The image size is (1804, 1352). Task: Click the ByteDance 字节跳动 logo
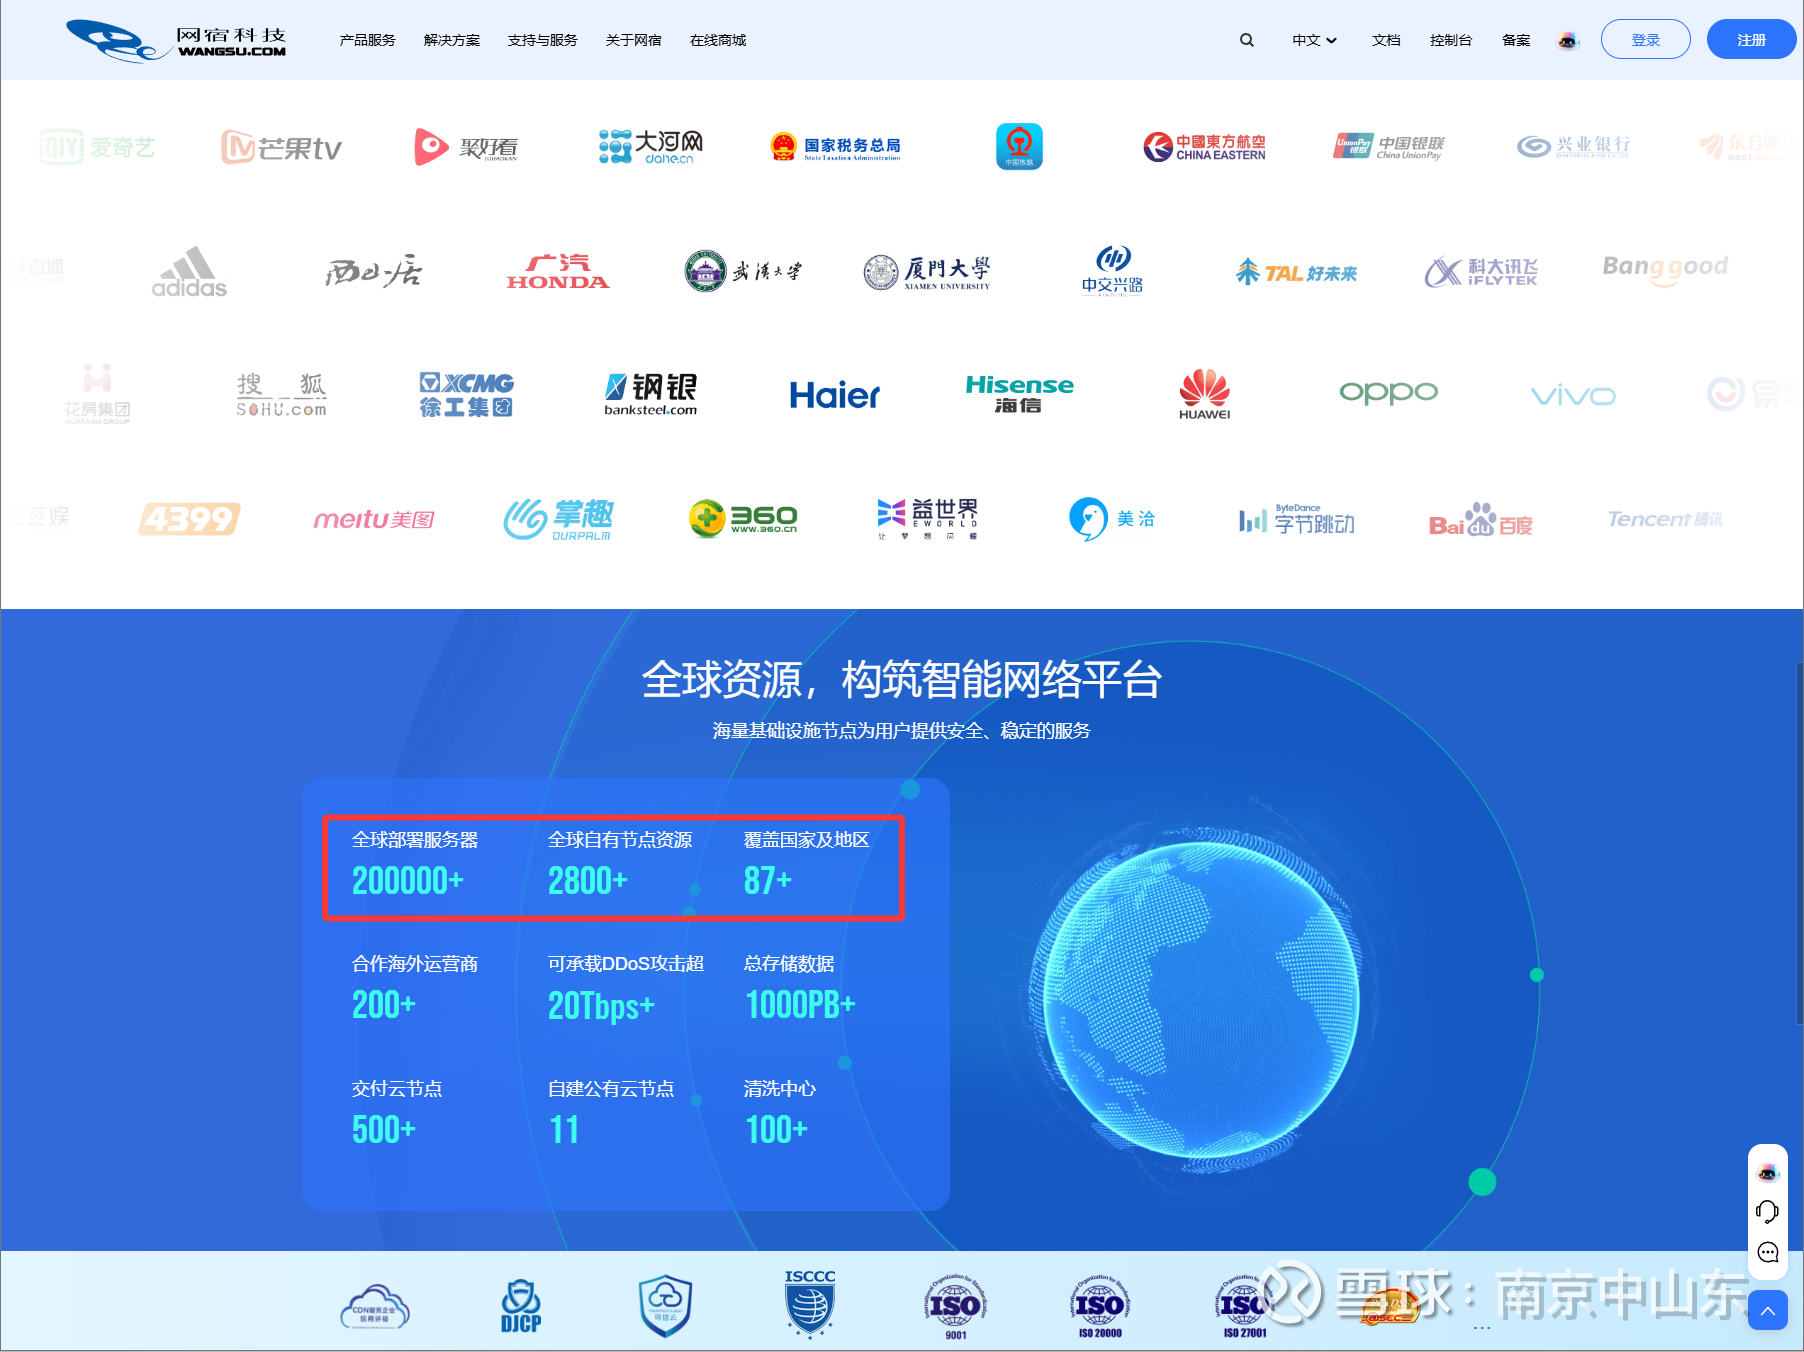1297,519
